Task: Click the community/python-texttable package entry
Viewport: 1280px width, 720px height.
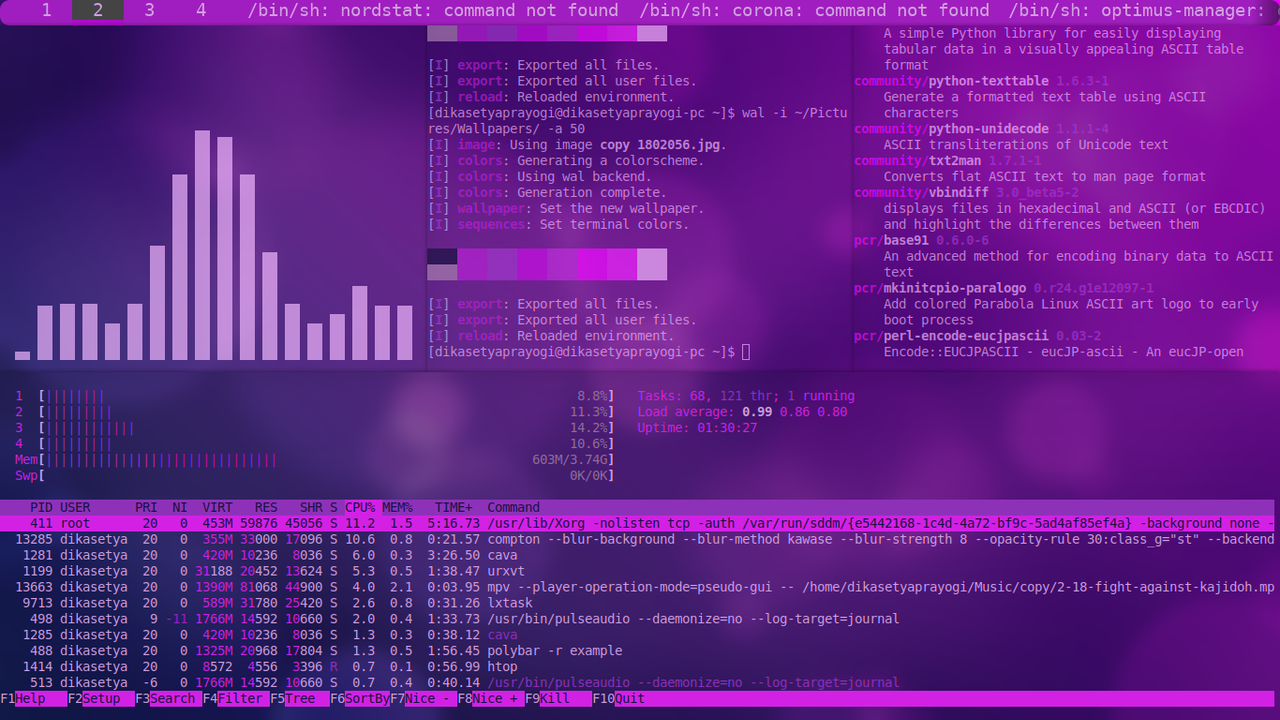Action: [x=981, y=81]
